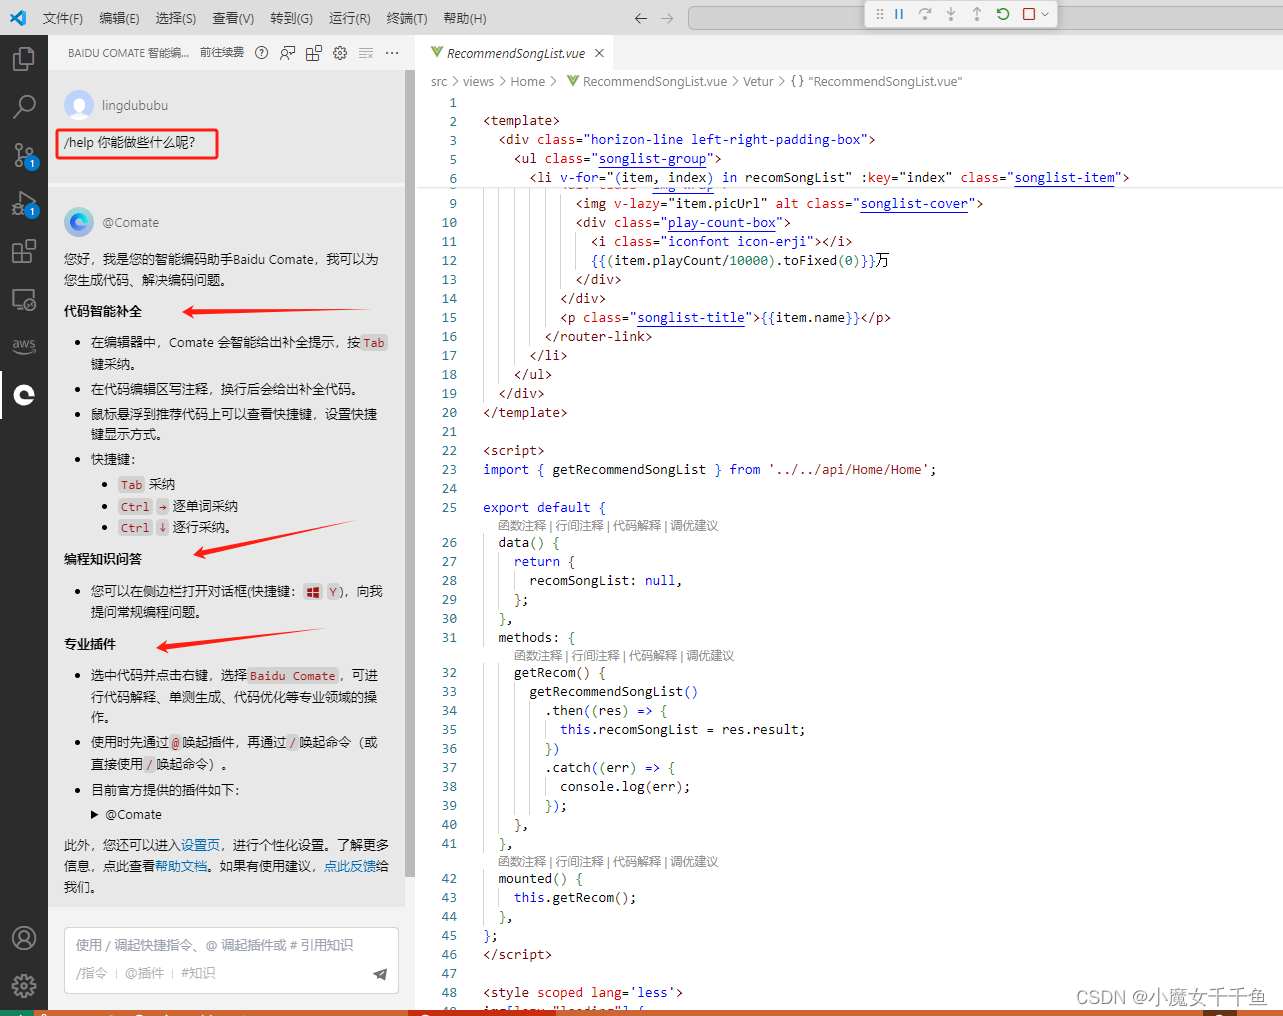Go back with the navigation left arrow

point(641,18)
